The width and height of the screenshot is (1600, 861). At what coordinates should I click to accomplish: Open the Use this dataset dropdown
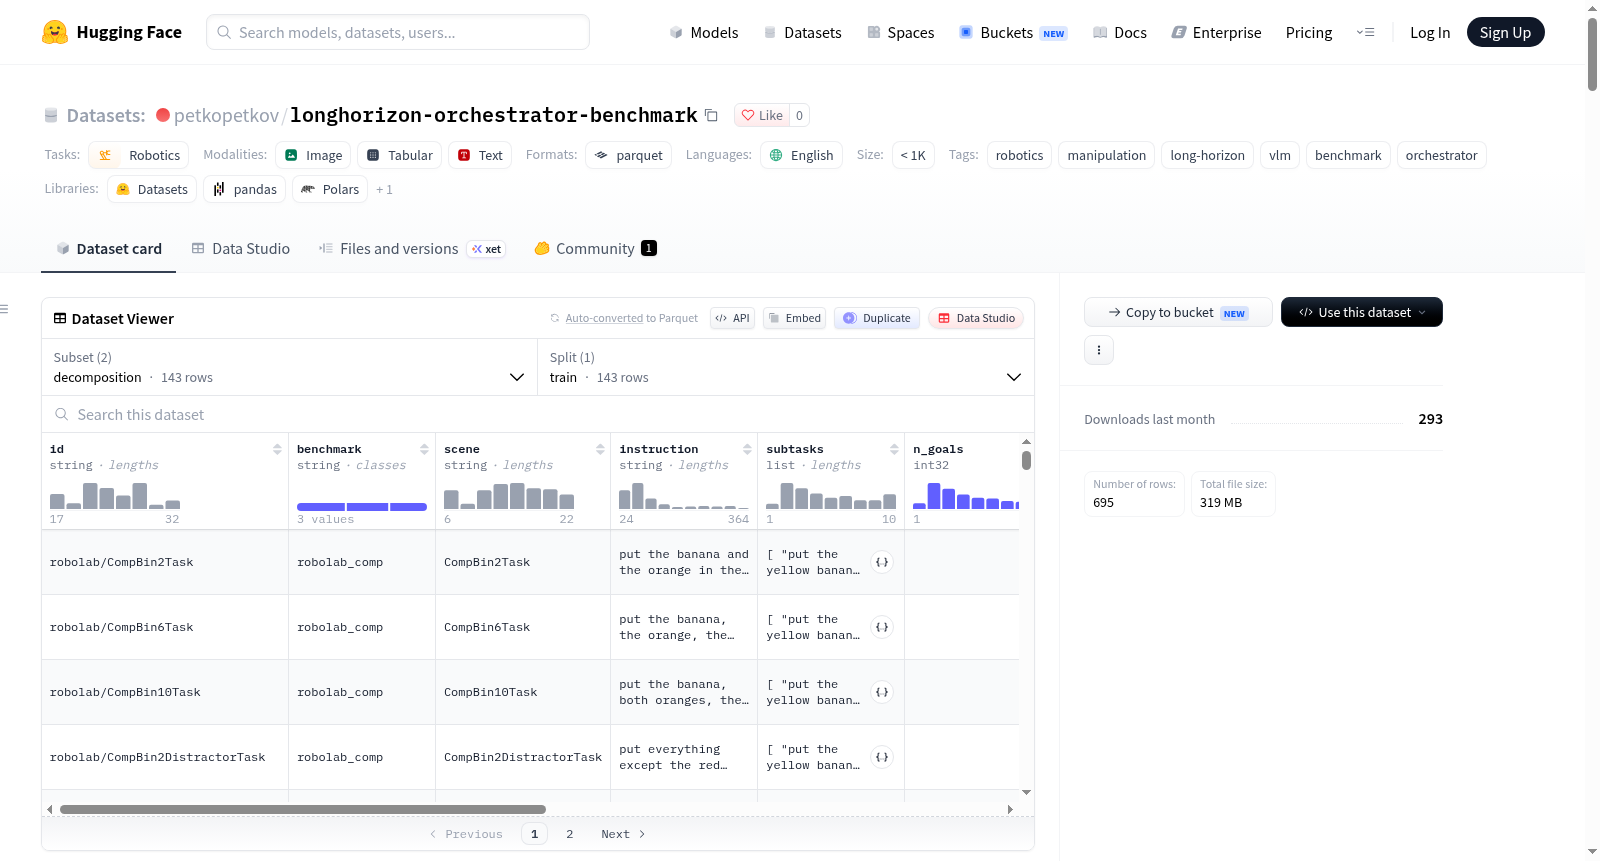(x=1362, y=312)
